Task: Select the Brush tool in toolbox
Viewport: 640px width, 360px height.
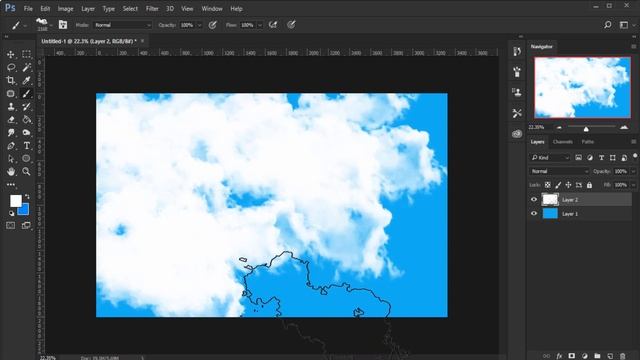Action: tap(27, 93)
